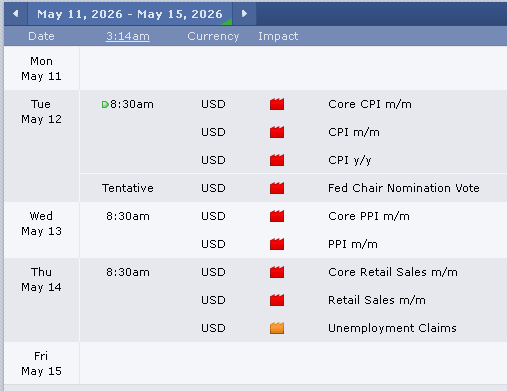Click red impact icon for Fed Chair Nomination Vote

pyautogui.click(x=277, y=188)
